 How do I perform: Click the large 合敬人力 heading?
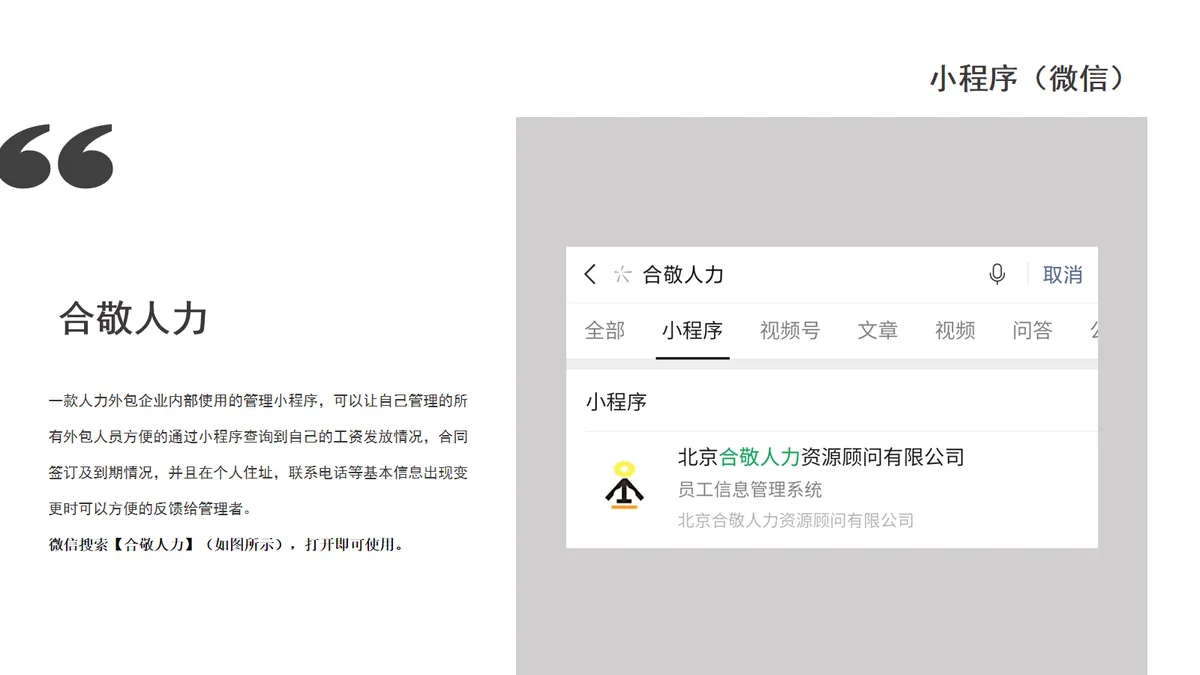tap(133, 318)
